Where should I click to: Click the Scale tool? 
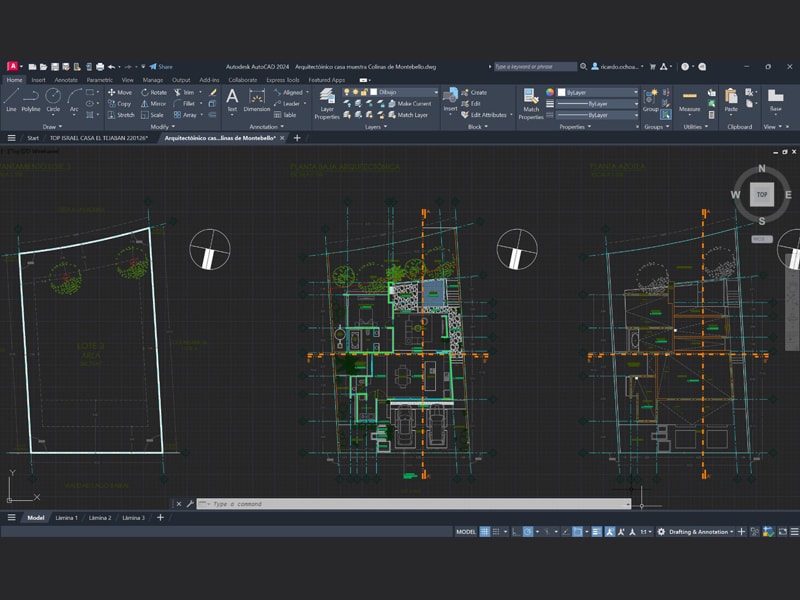152,115
